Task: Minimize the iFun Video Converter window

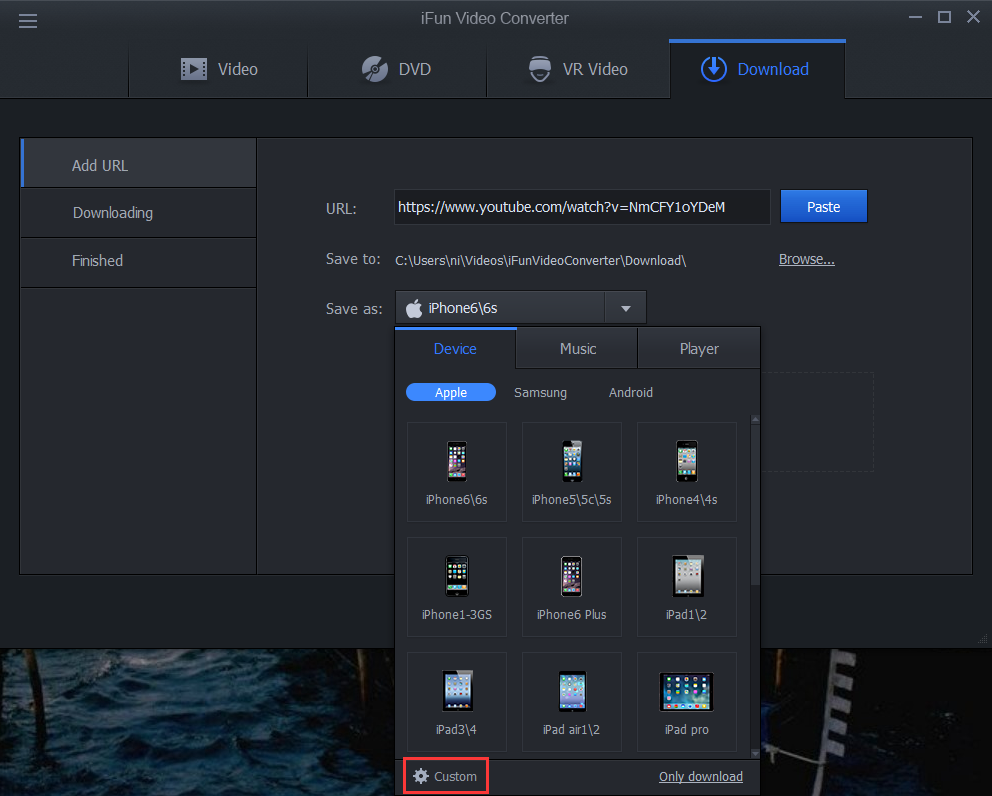Action: point(915,18)
